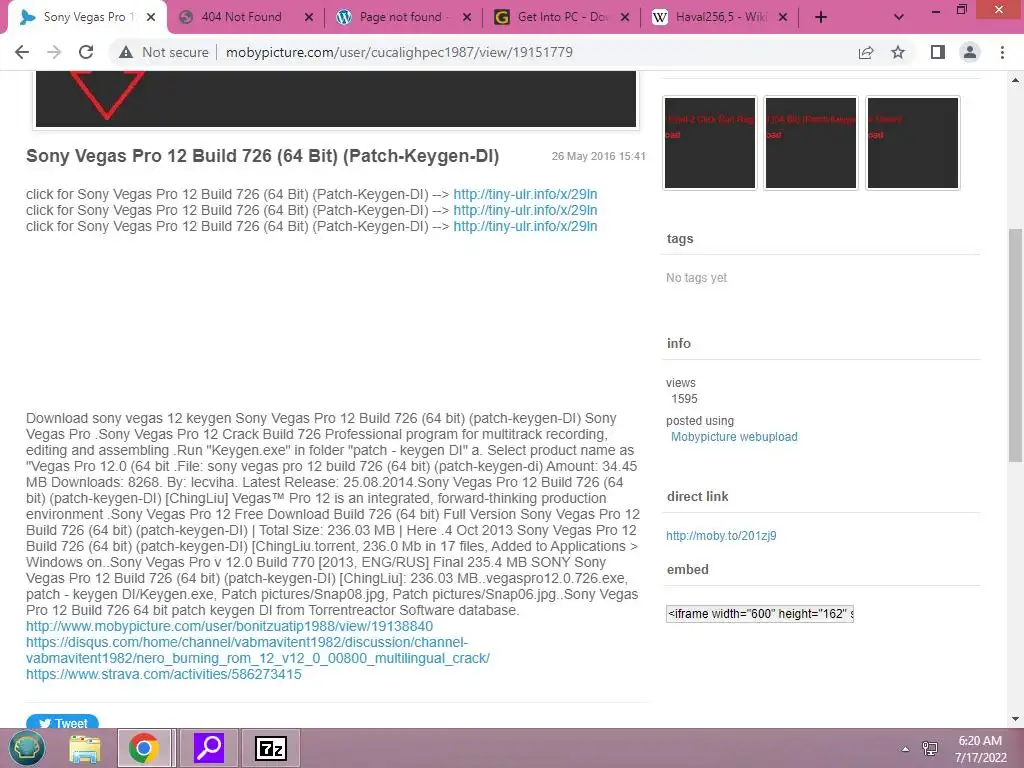The width and height of the screenshot is (1024, 768).
Task: Open the Chrome profile menu
Action: pos(970,52)
